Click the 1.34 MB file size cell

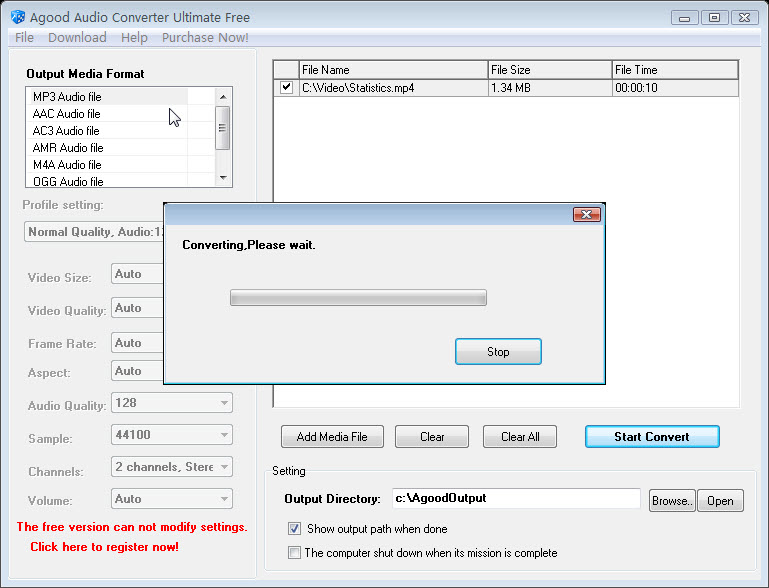pos(550,88)
